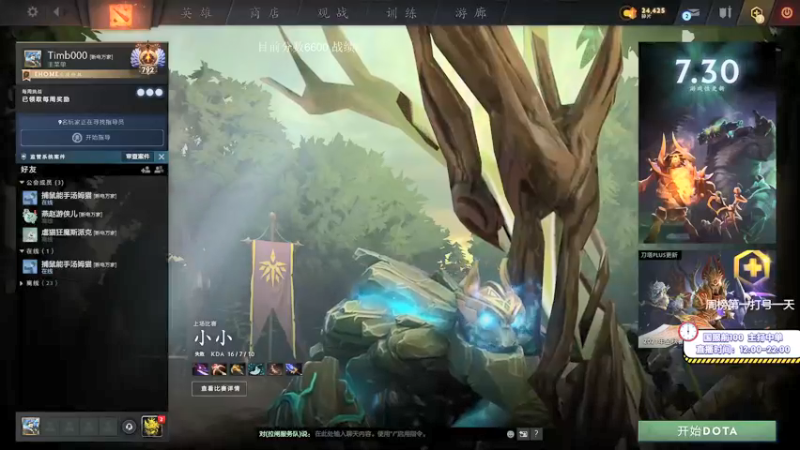Click the 开始指导 start coaching button
The width and height of the screenshot is (800, 450).
tap(92, 138)
